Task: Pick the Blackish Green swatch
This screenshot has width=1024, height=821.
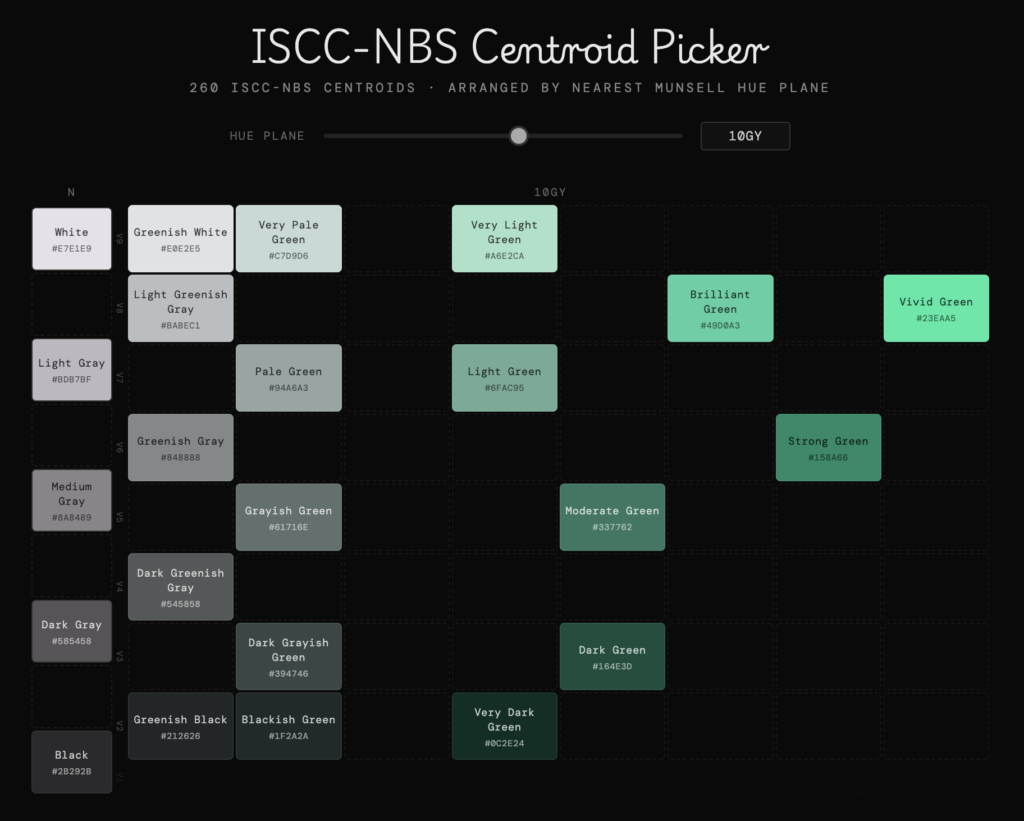Action: pyautogui.click(x=288, y=726)
